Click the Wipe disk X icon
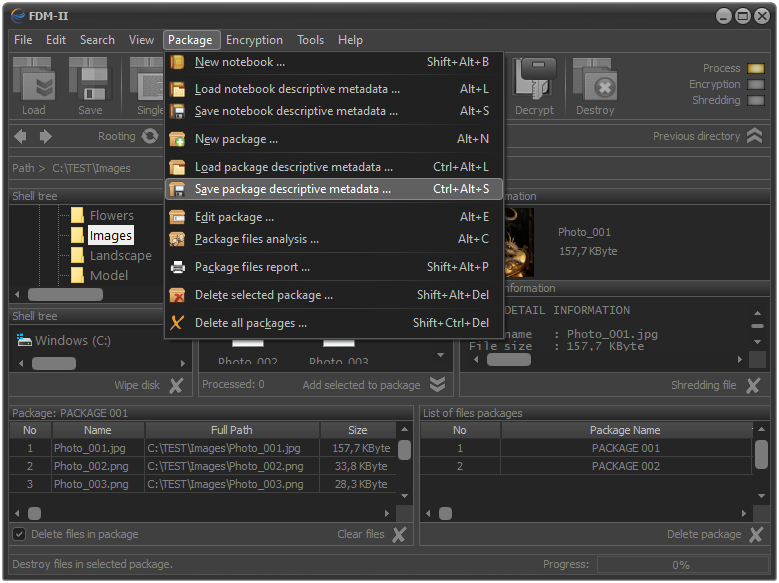The image size is (779, 583). coord(176,385)
